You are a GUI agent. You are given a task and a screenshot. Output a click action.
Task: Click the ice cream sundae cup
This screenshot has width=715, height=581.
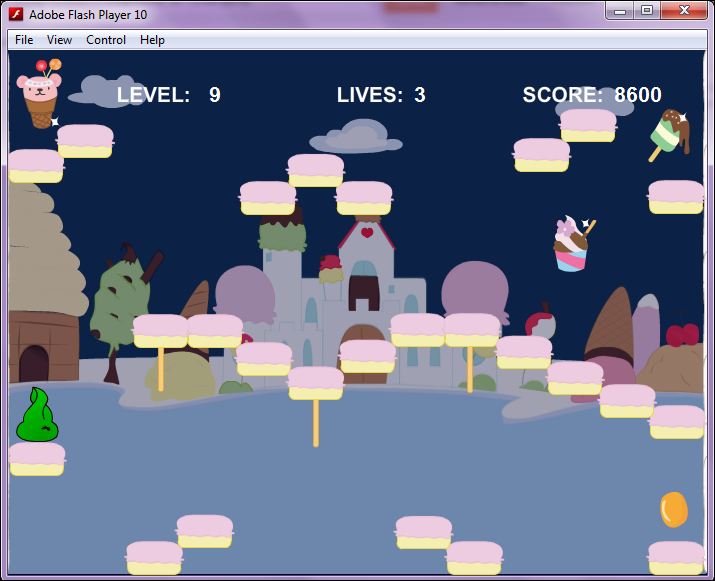pyautogui.click(x=573, y=244)
